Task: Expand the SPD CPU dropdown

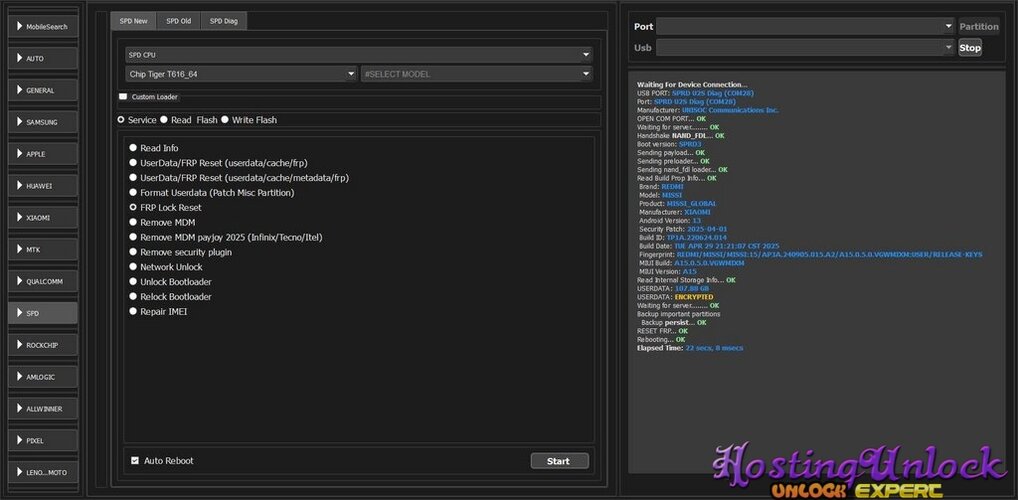Action: click(x=359, y=55)
